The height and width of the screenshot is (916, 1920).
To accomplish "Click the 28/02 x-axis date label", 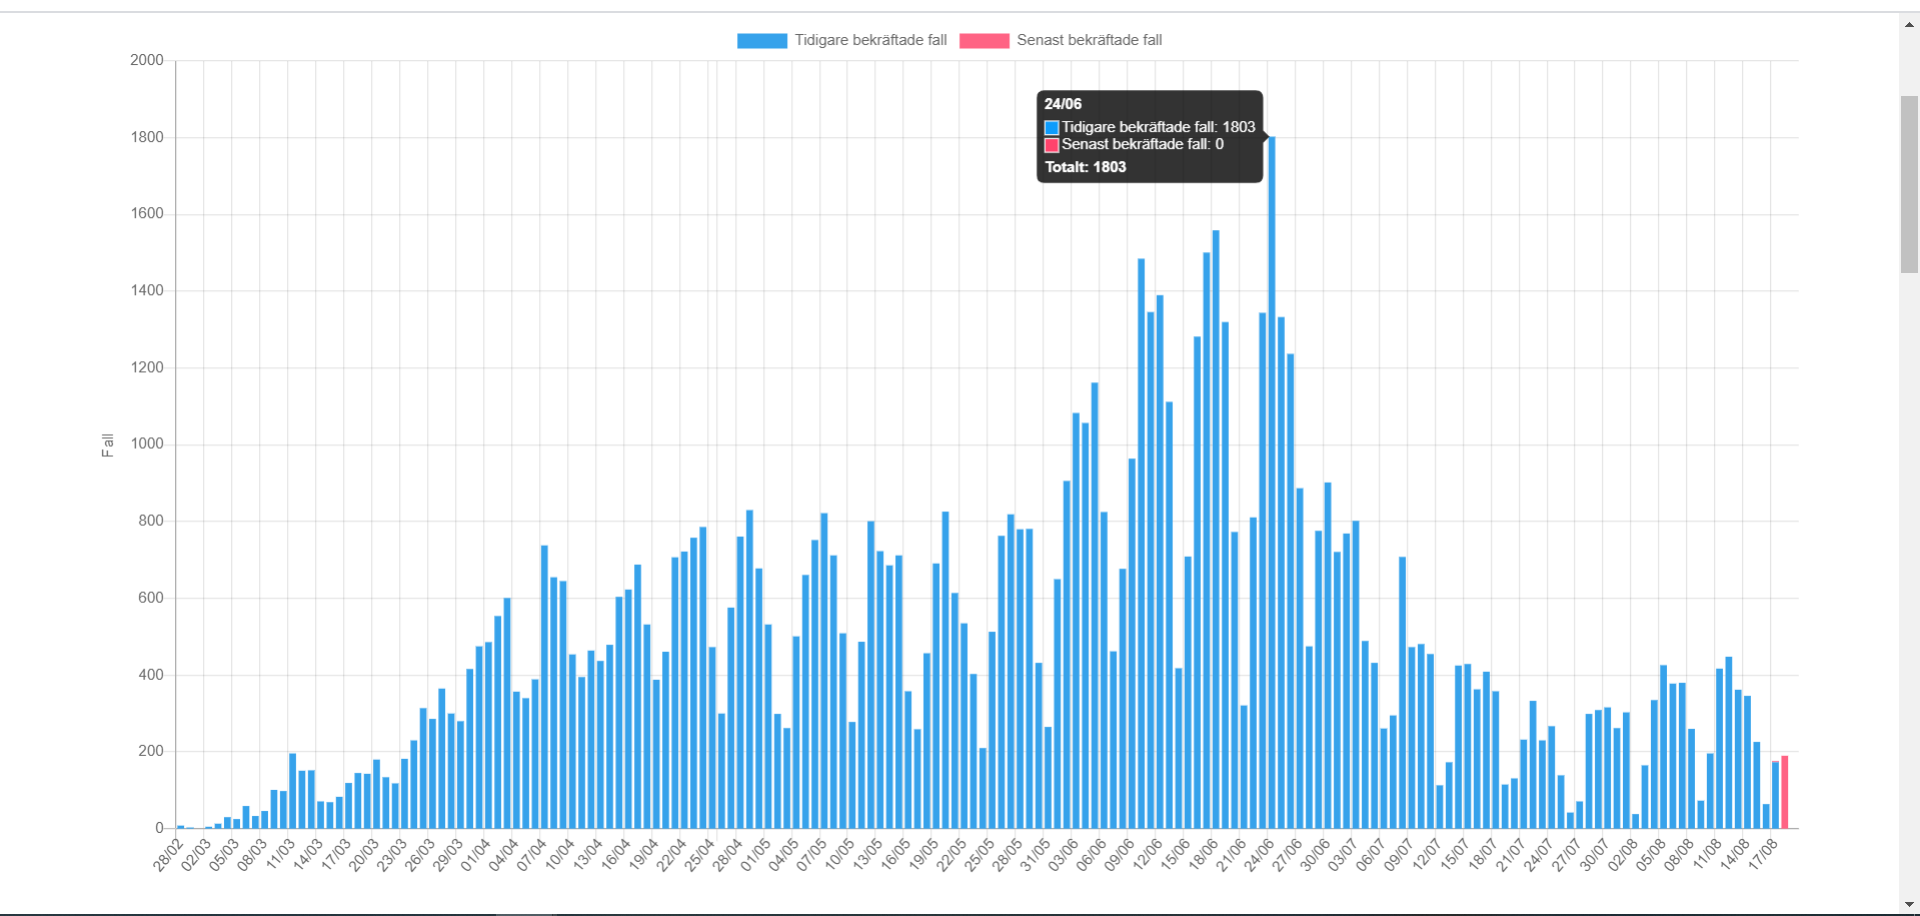I will (168, 855).
